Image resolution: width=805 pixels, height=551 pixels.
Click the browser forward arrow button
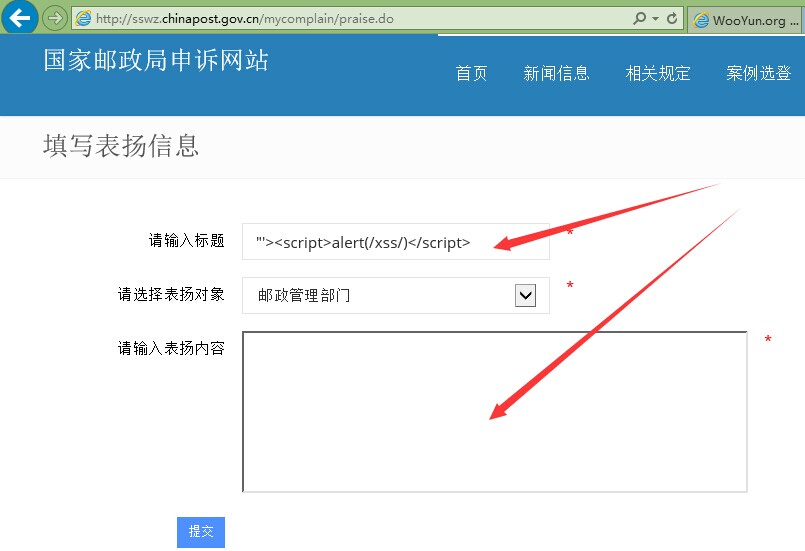[x=54, y=19]
